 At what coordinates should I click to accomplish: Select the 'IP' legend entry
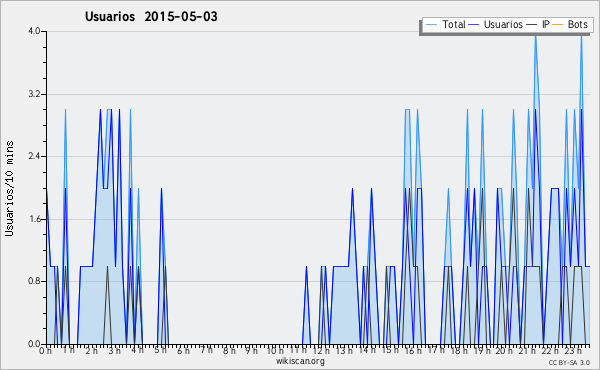(x=538, y=25)
